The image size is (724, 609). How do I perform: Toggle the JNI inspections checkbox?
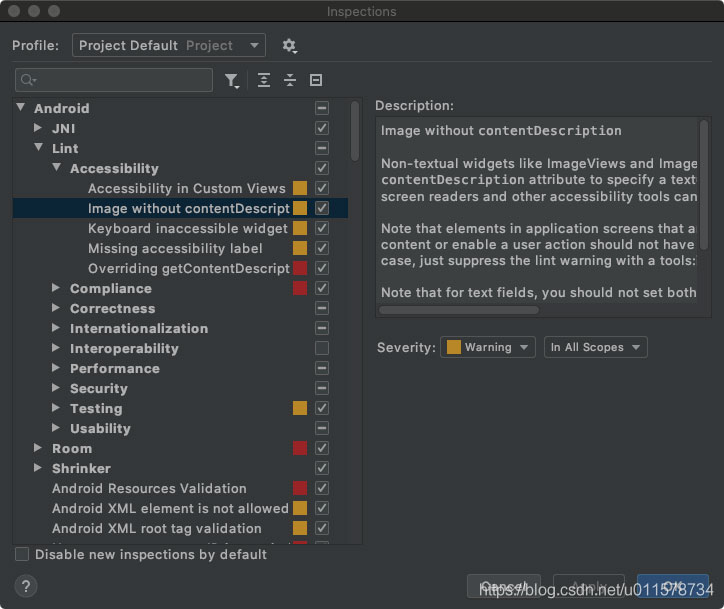click(x=322, y=128)
